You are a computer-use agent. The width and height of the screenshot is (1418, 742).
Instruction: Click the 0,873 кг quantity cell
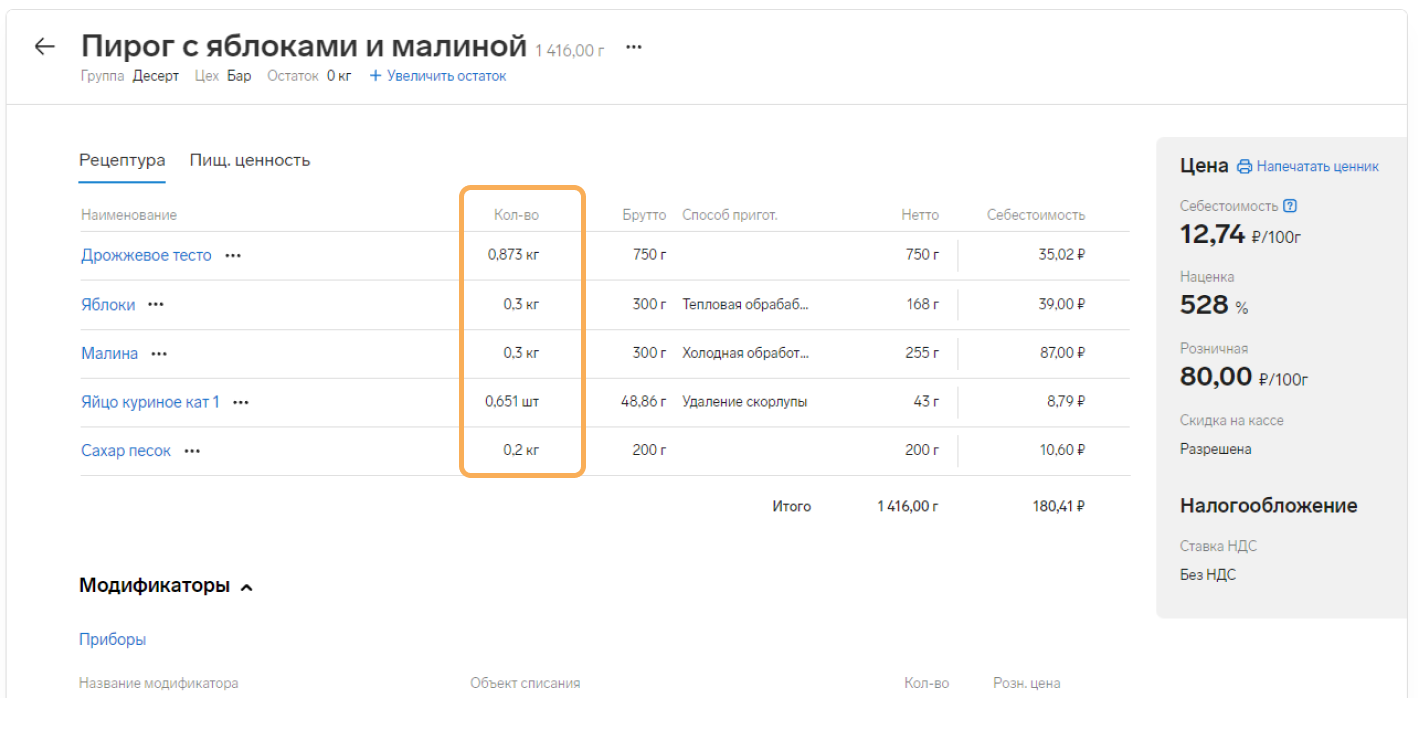(x=514, y=255)
